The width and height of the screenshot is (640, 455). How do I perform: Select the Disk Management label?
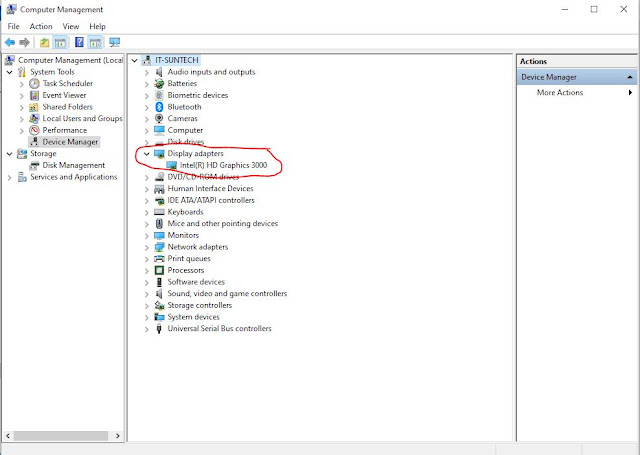coord(73,165)
